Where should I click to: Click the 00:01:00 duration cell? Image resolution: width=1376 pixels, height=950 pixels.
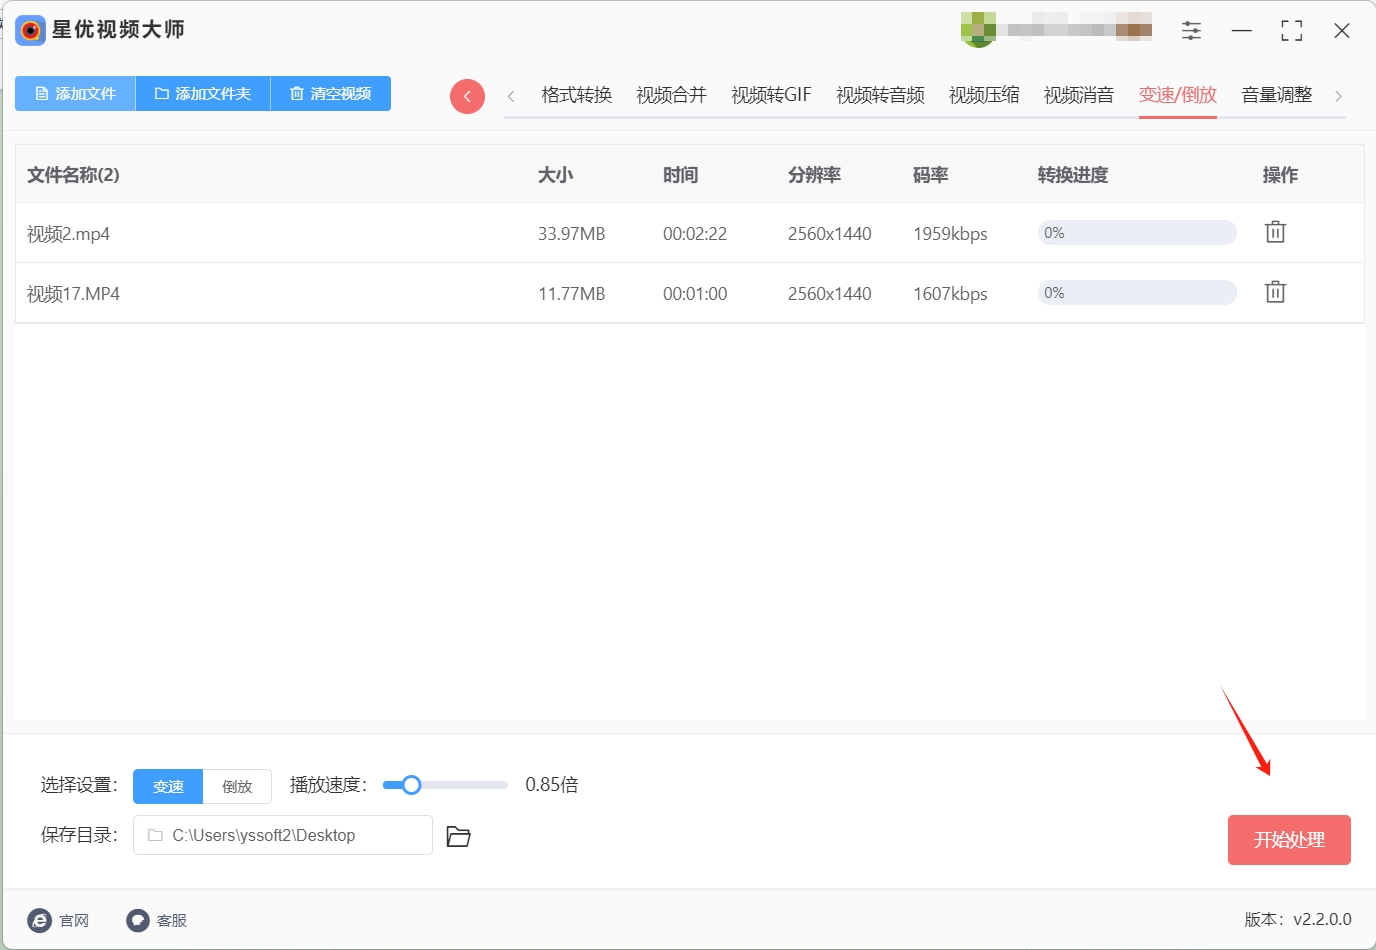point(695,294)
